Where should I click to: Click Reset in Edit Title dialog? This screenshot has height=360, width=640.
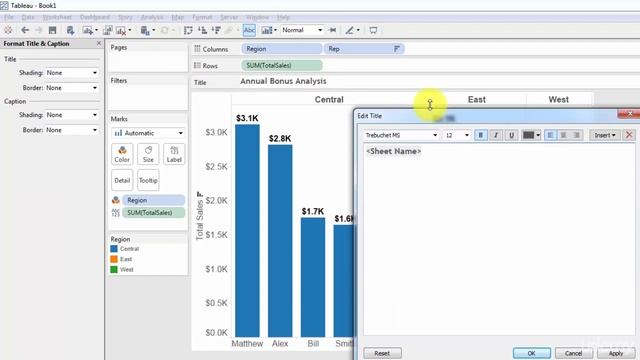click(x=382, y=353)
